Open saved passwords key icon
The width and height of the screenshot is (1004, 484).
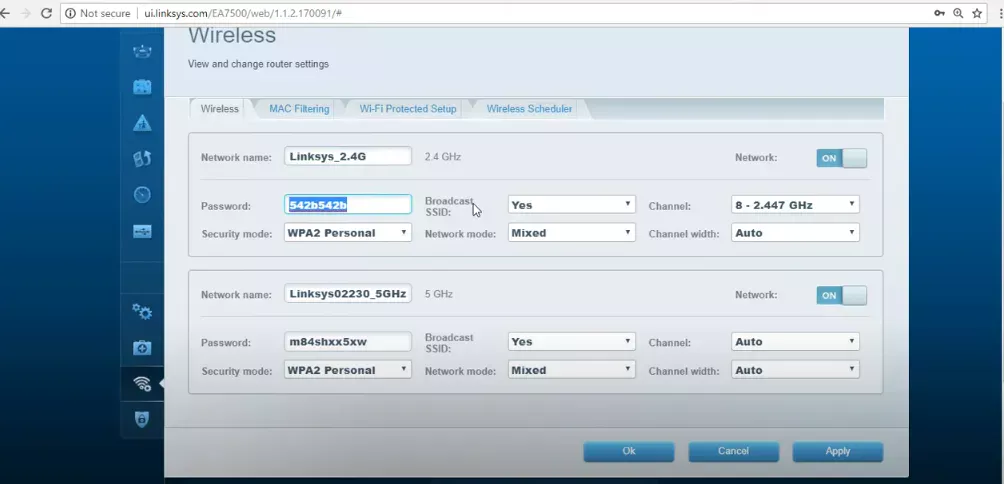939,13
